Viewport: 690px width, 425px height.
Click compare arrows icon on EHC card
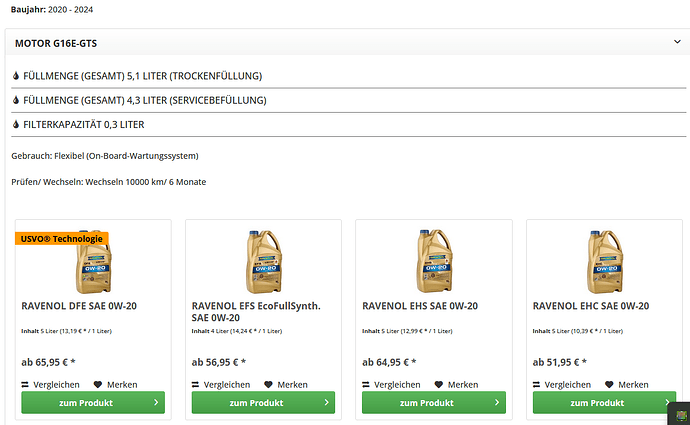coord(536,385)
